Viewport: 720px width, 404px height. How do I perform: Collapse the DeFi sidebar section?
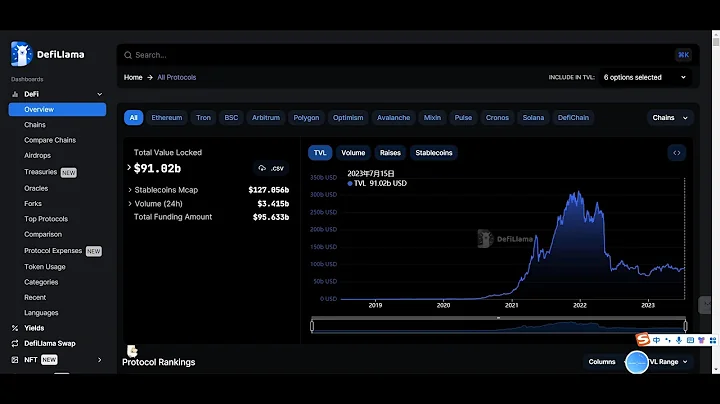(x=100, y=94)
